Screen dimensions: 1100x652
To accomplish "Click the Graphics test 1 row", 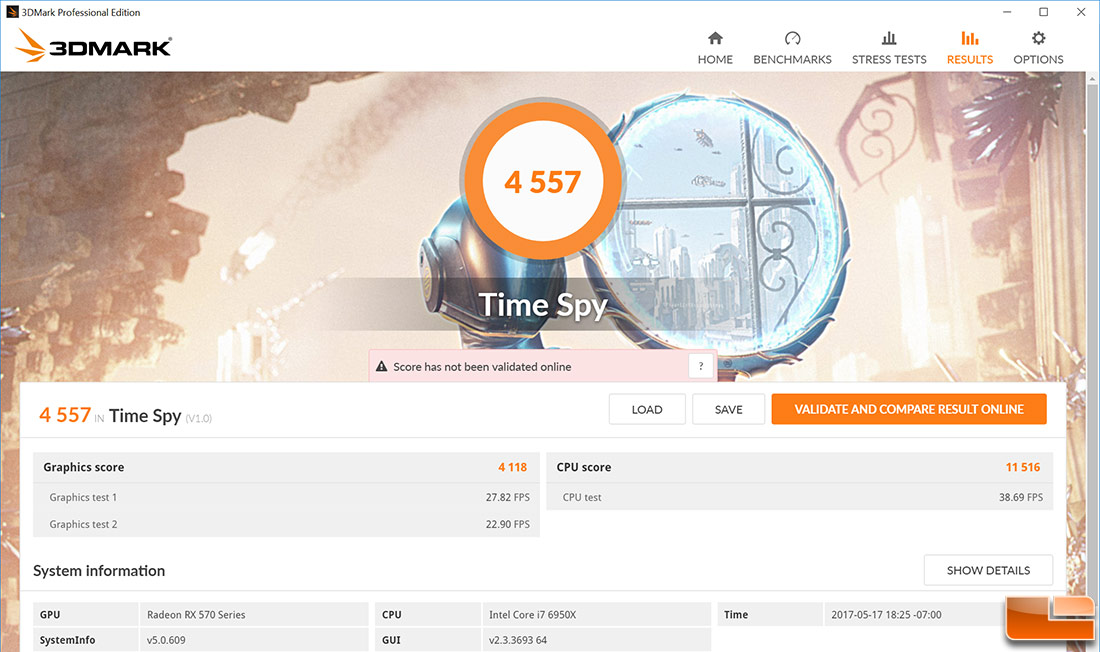I will pos(286,497).
